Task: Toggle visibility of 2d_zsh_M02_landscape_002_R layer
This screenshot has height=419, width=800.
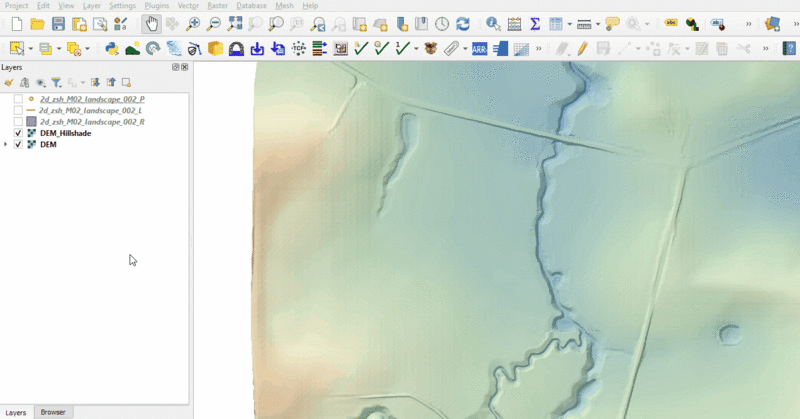Action: click(18, 122)
